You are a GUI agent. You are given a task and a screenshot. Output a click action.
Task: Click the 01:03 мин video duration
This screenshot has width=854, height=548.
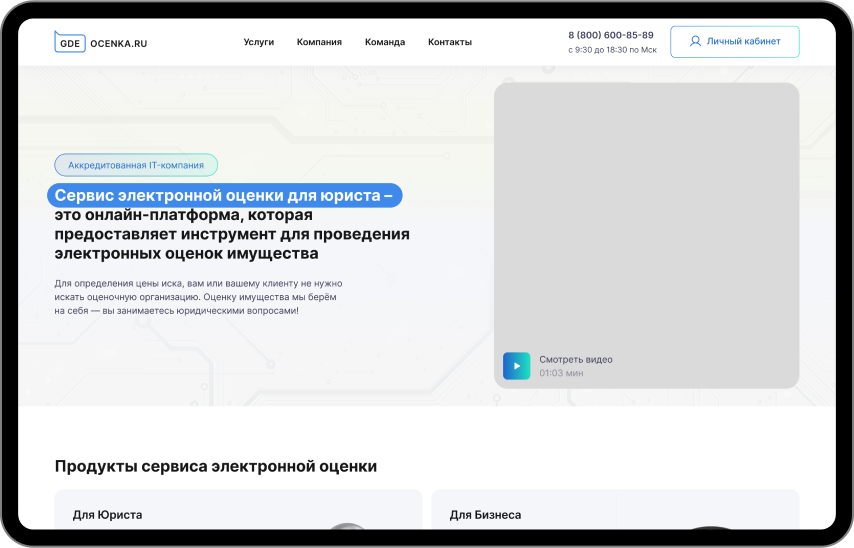(x=561, y=373)
